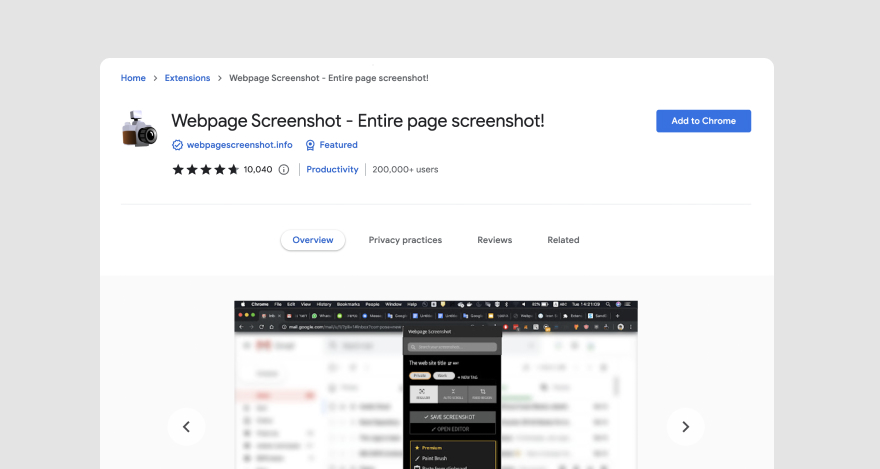This screenshot has width=880, height=469.
Task: Click the camera extension logo icon
Action: (139, 129)
